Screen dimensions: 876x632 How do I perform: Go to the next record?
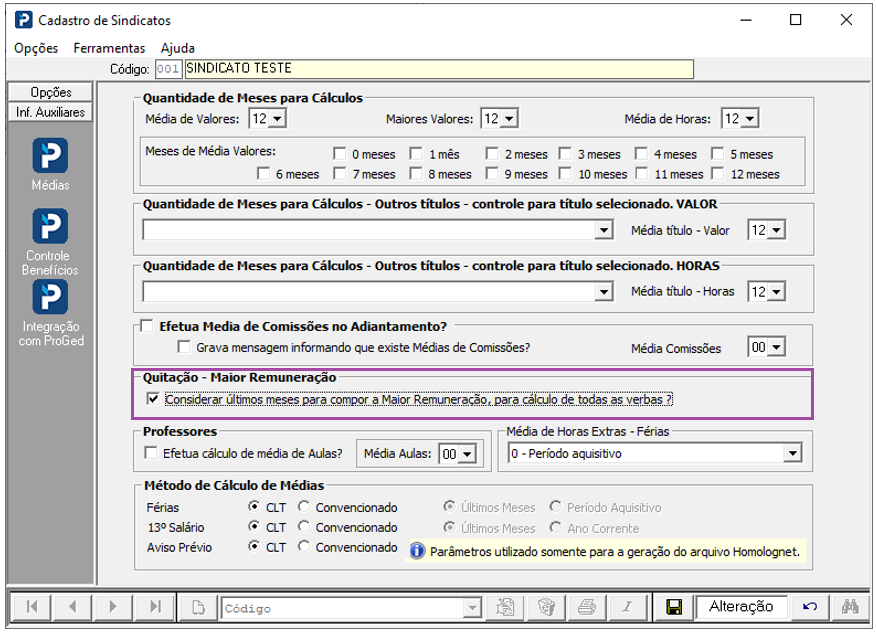(113, 607)
